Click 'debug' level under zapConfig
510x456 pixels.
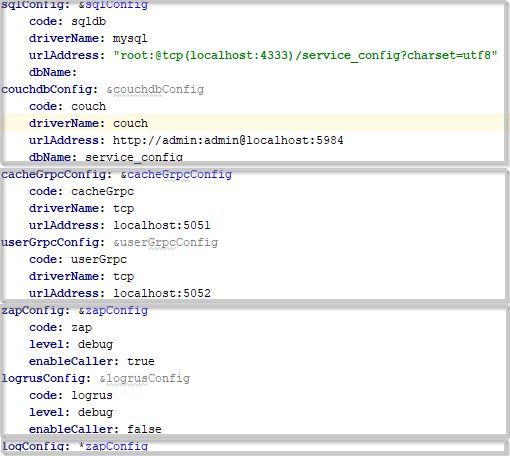tap(95, 345)
